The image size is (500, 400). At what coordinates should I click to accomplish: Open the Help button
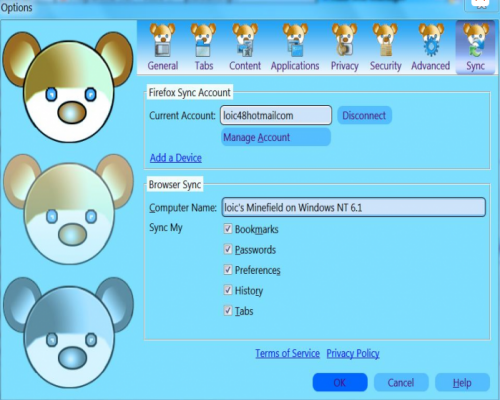coord(462,382)
